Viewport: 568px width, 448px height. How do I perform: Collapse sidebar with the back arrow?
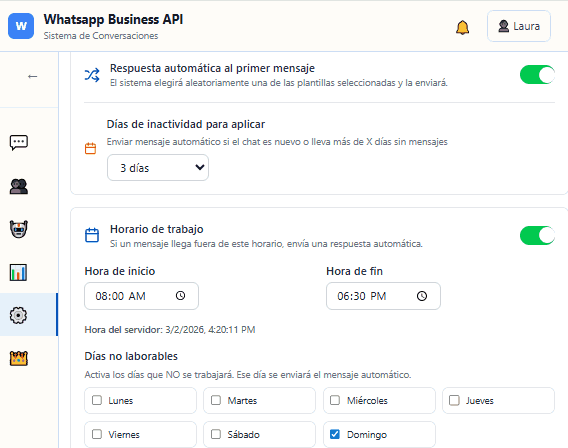pyautogui.click(x=33, y=76)
